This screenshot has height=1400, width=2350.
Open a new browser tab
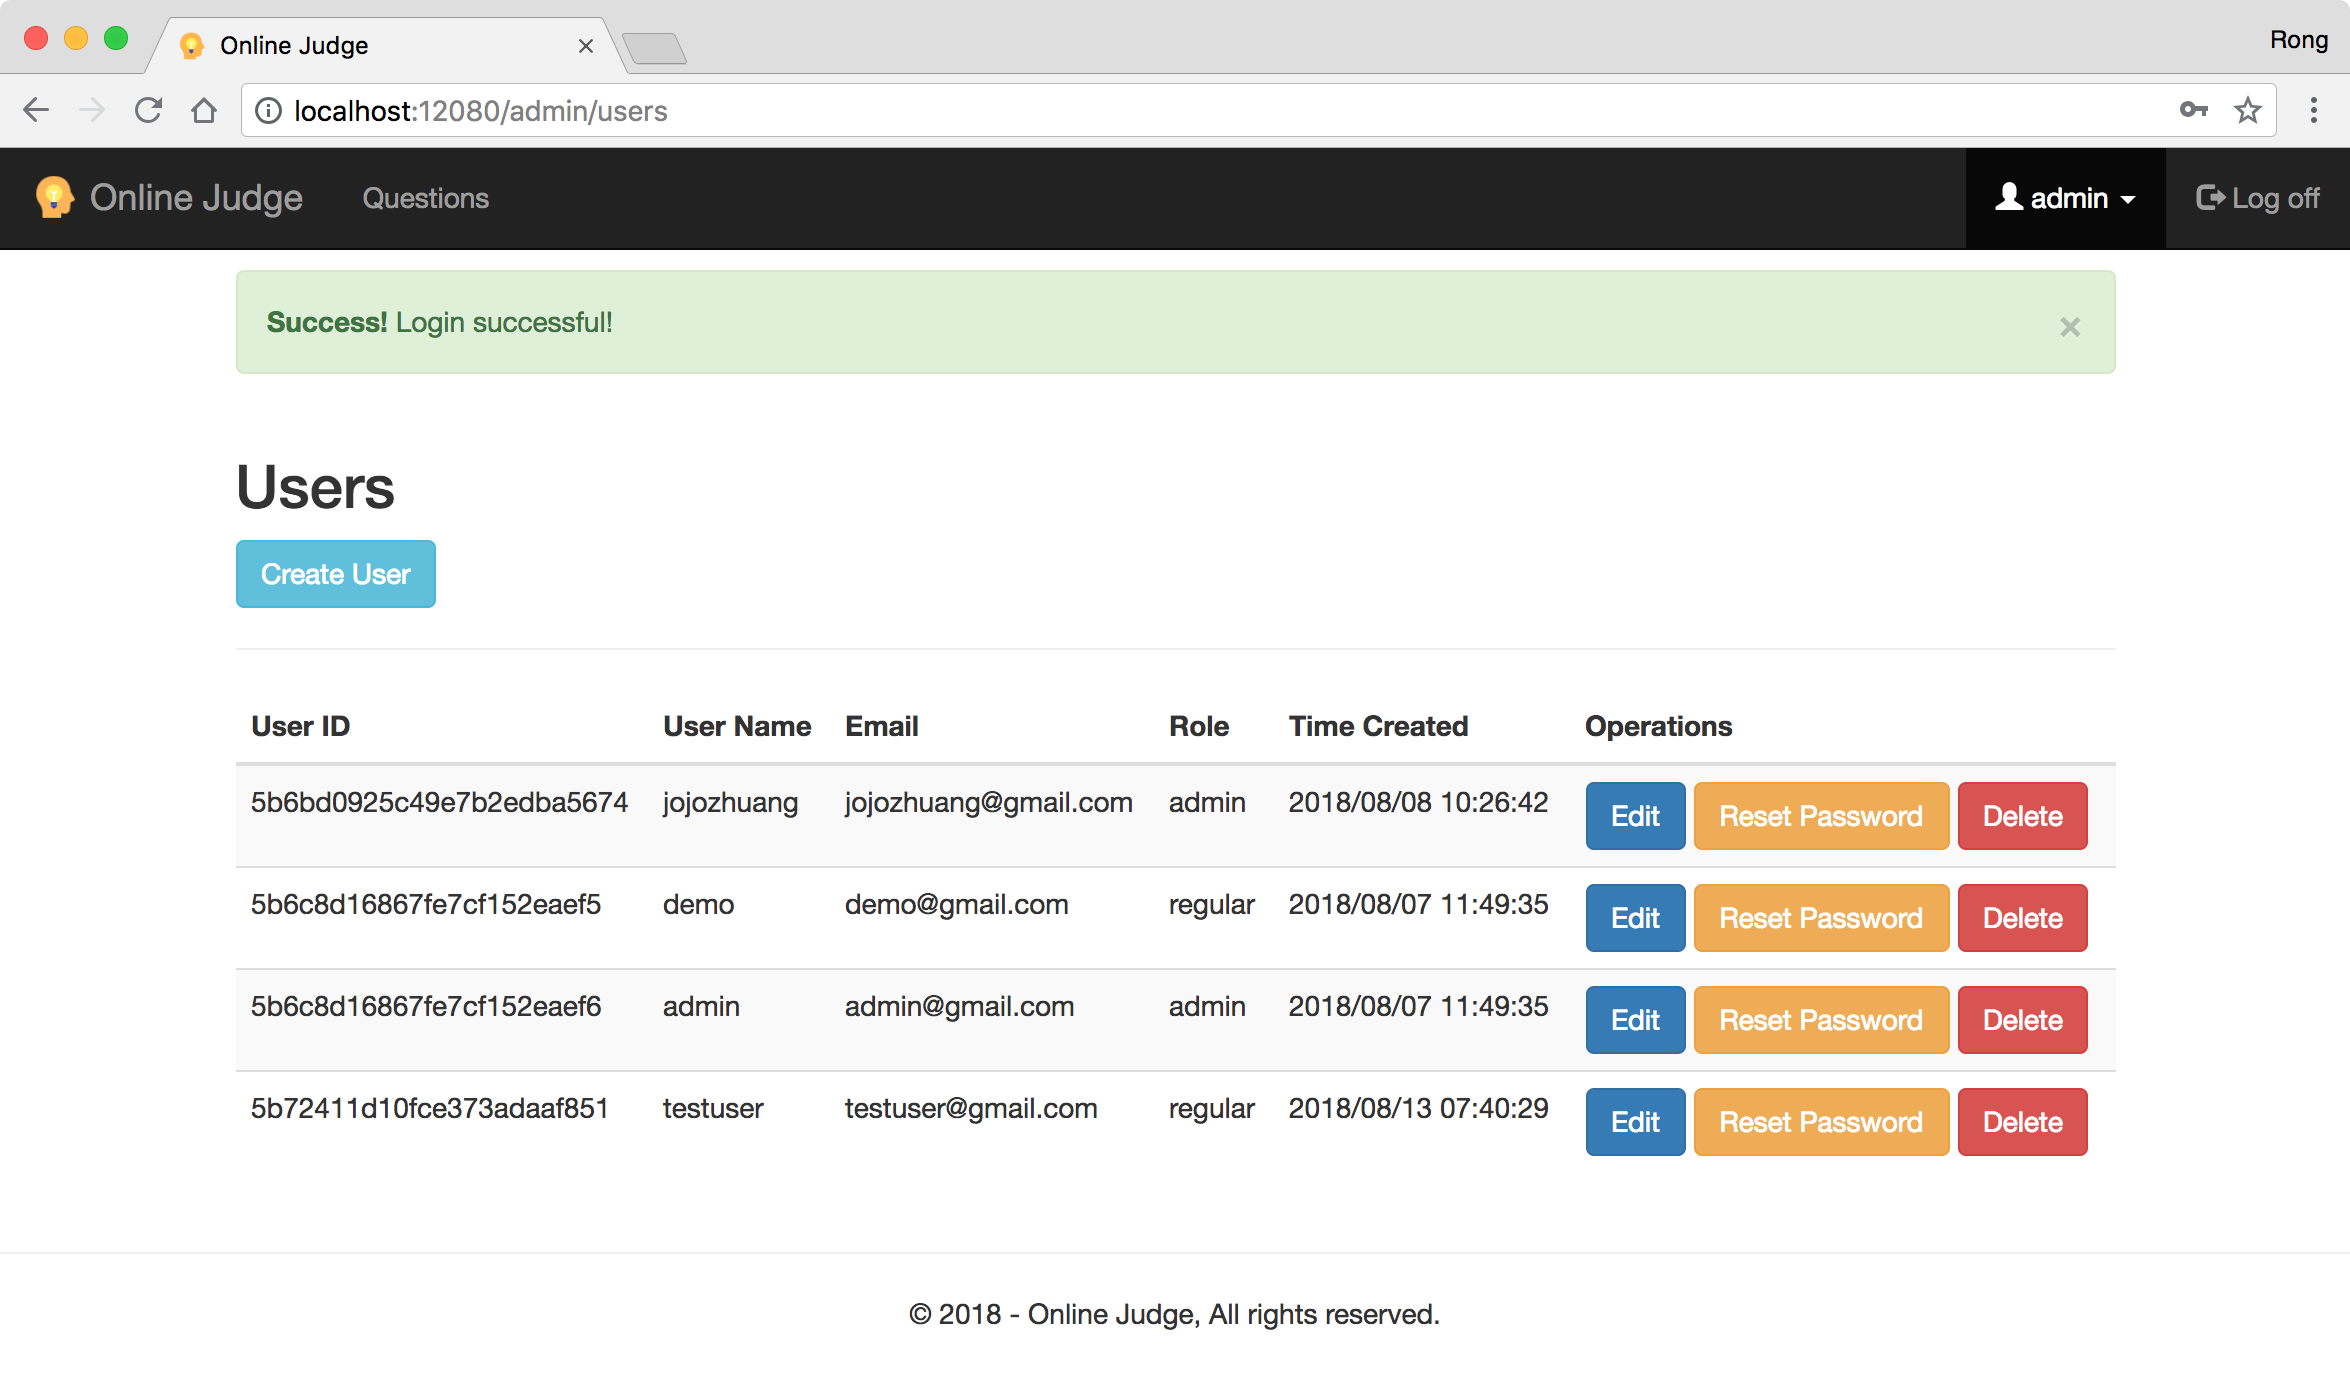tap(654, 48)
